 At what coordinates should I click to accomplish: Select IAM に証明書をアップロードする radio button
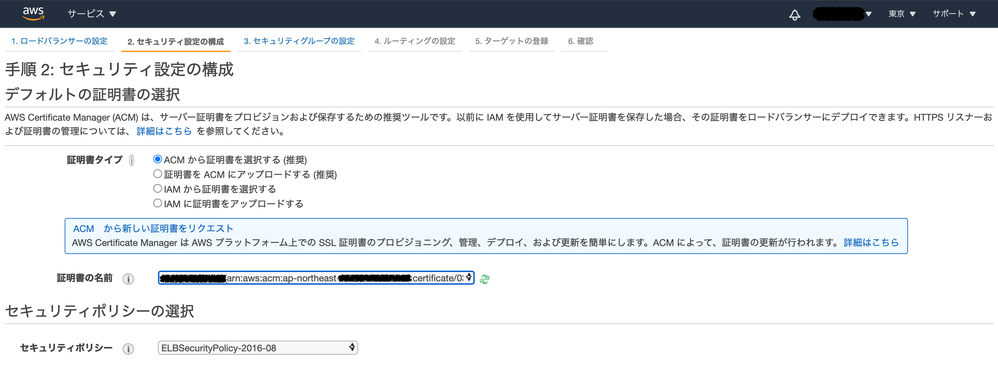coord(157,204)
